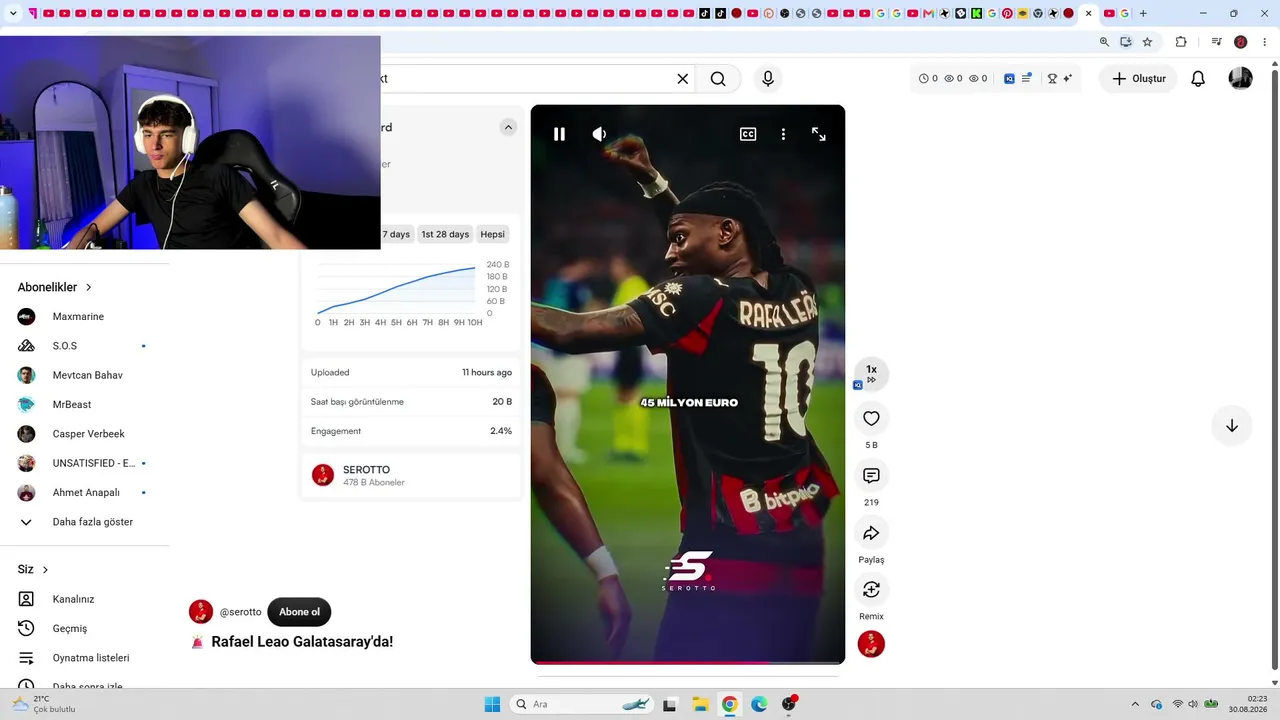Open a new Chrome tab

(1143, 13)
